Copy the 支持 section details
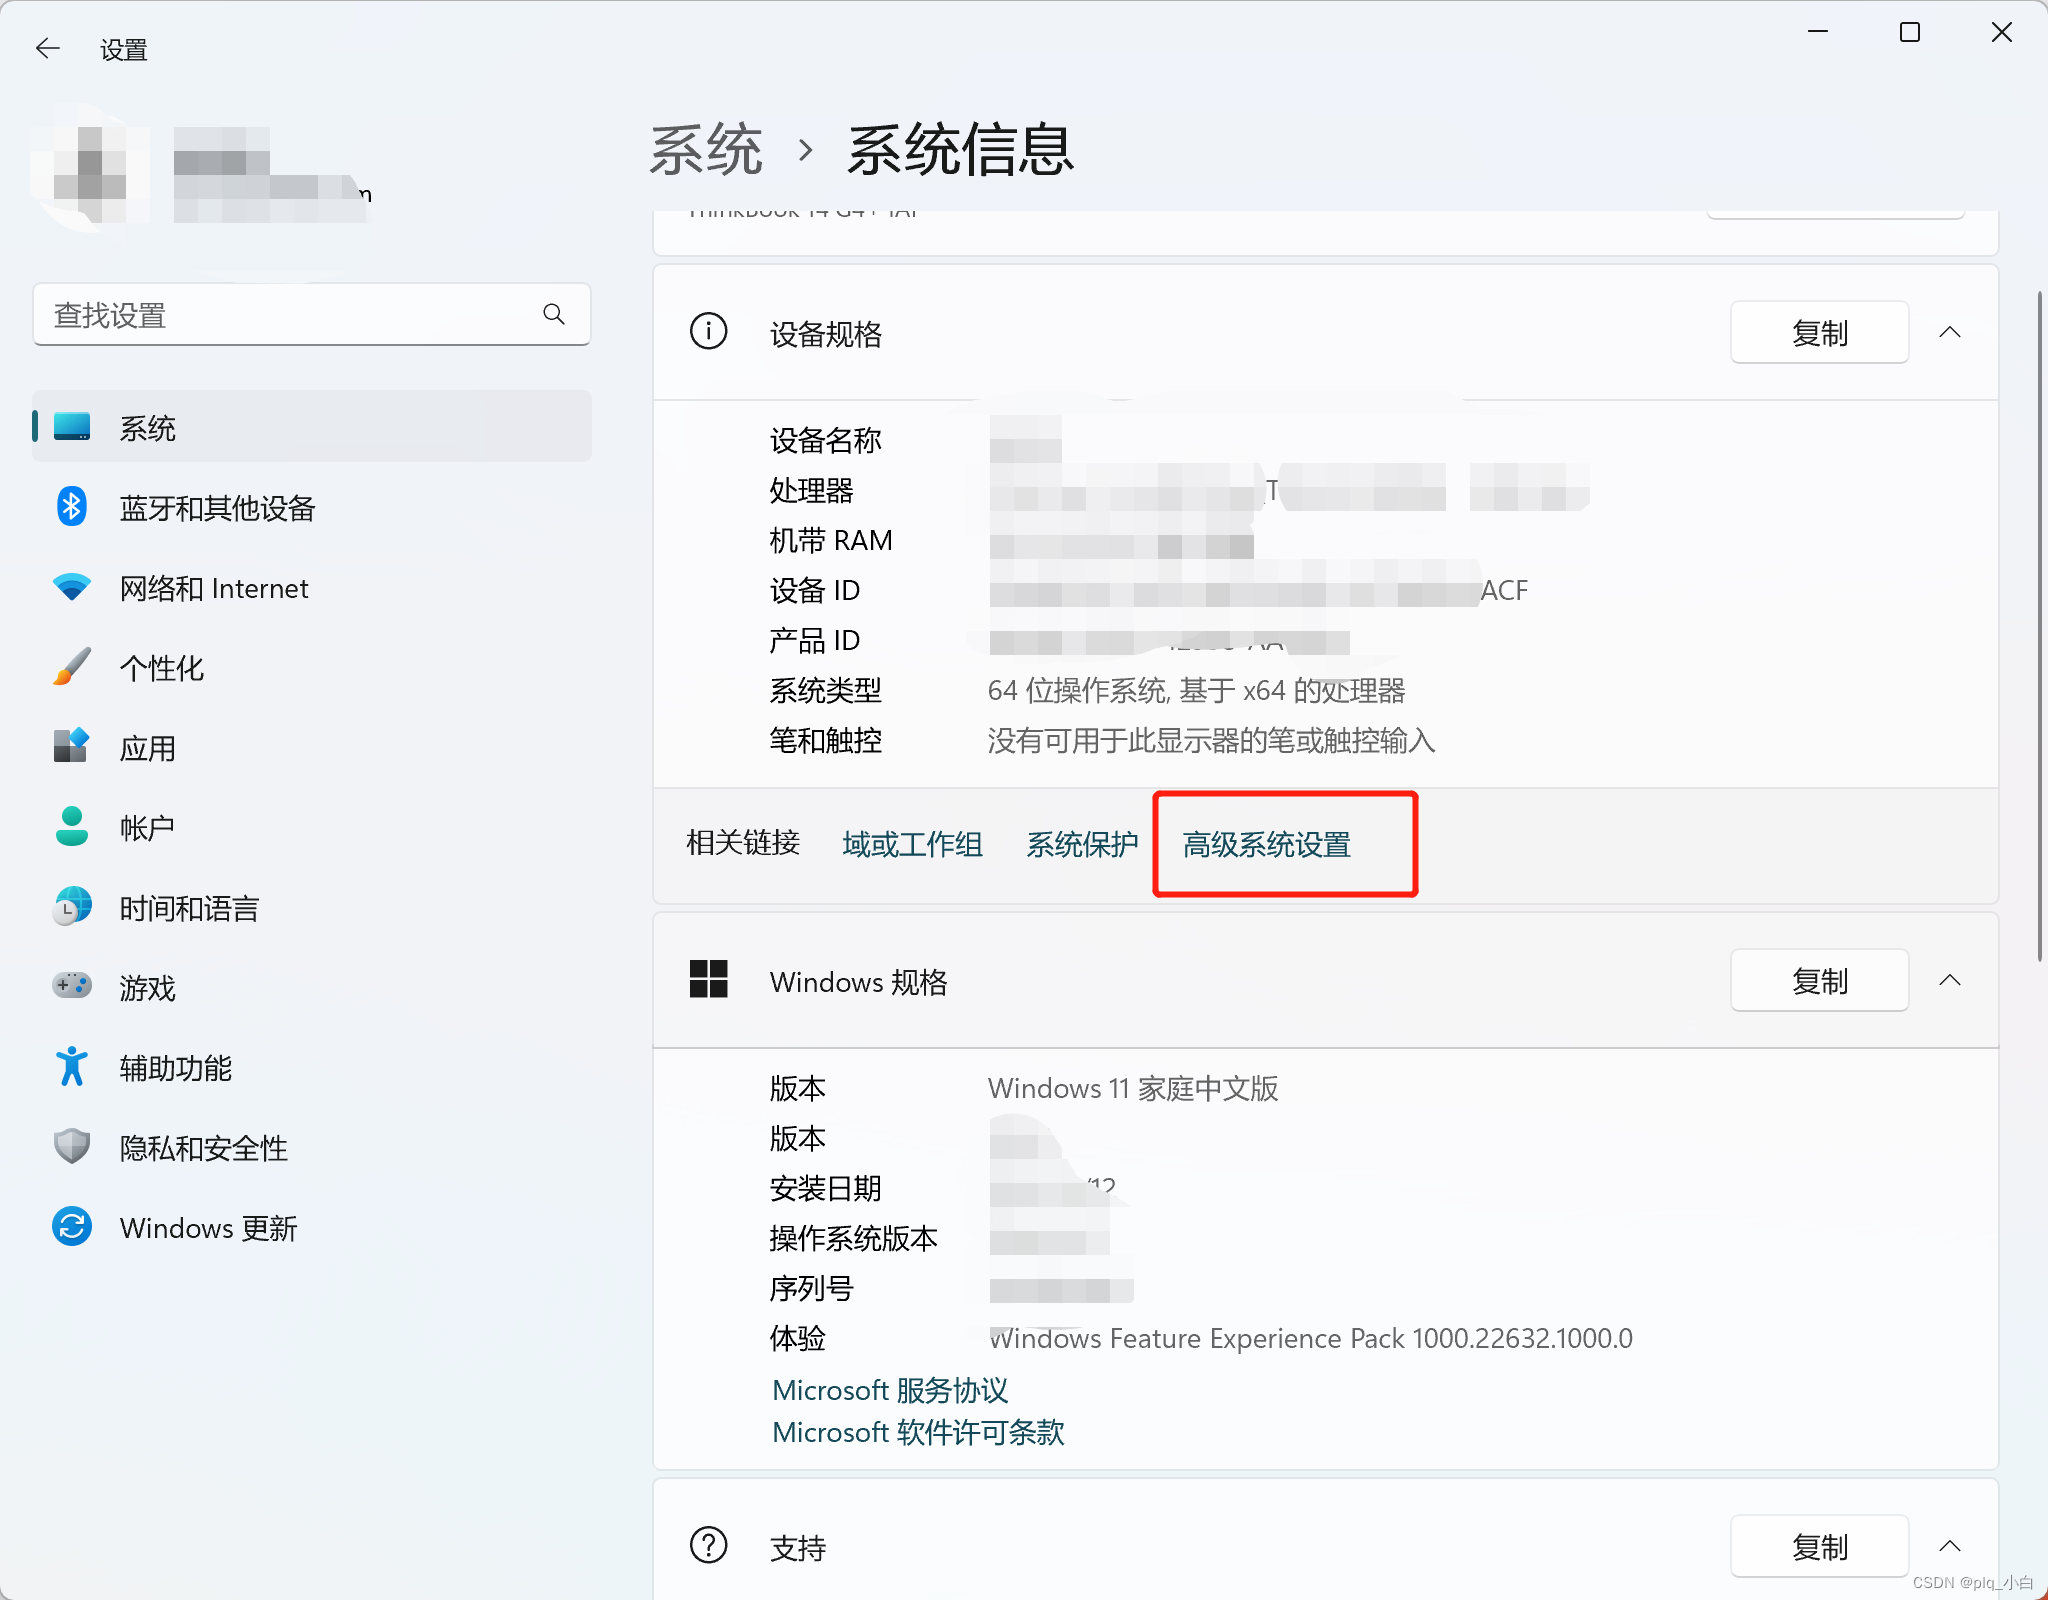Viewport: 2048px width, 1600px height. point(1820,1546)
